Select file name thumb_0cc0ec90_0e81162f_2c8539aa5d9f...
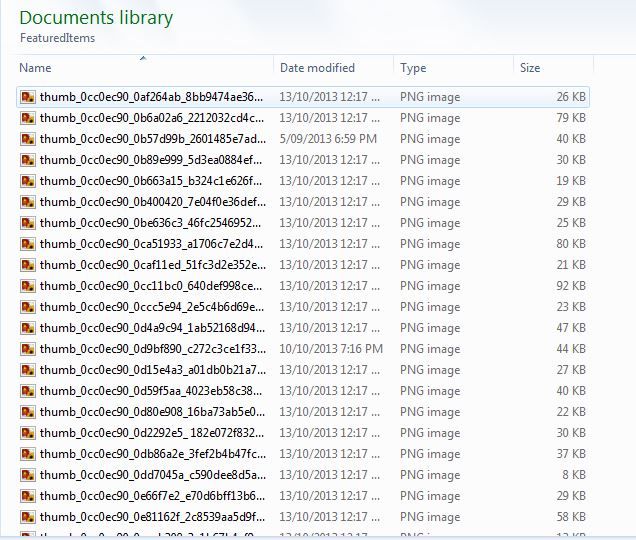Screen dimensions: 636x540 click(152, 517)
